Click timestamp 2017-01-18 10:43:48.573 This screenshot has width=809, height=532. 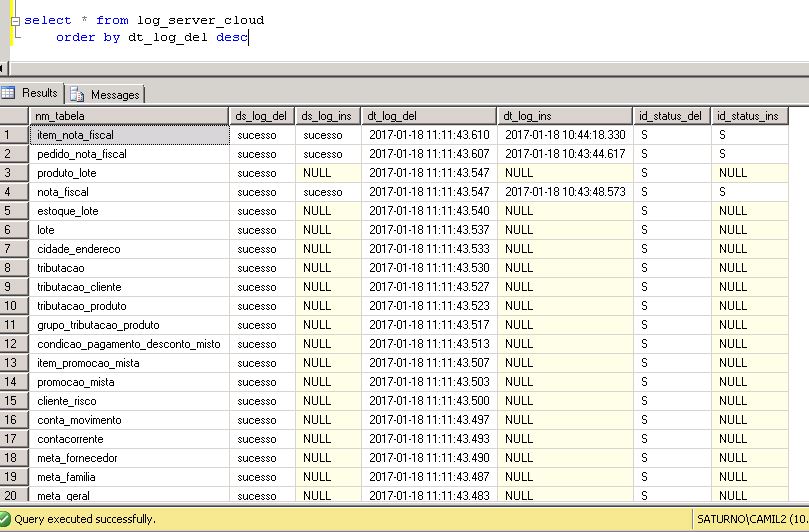pyautogui.click(x=565, y=192)
